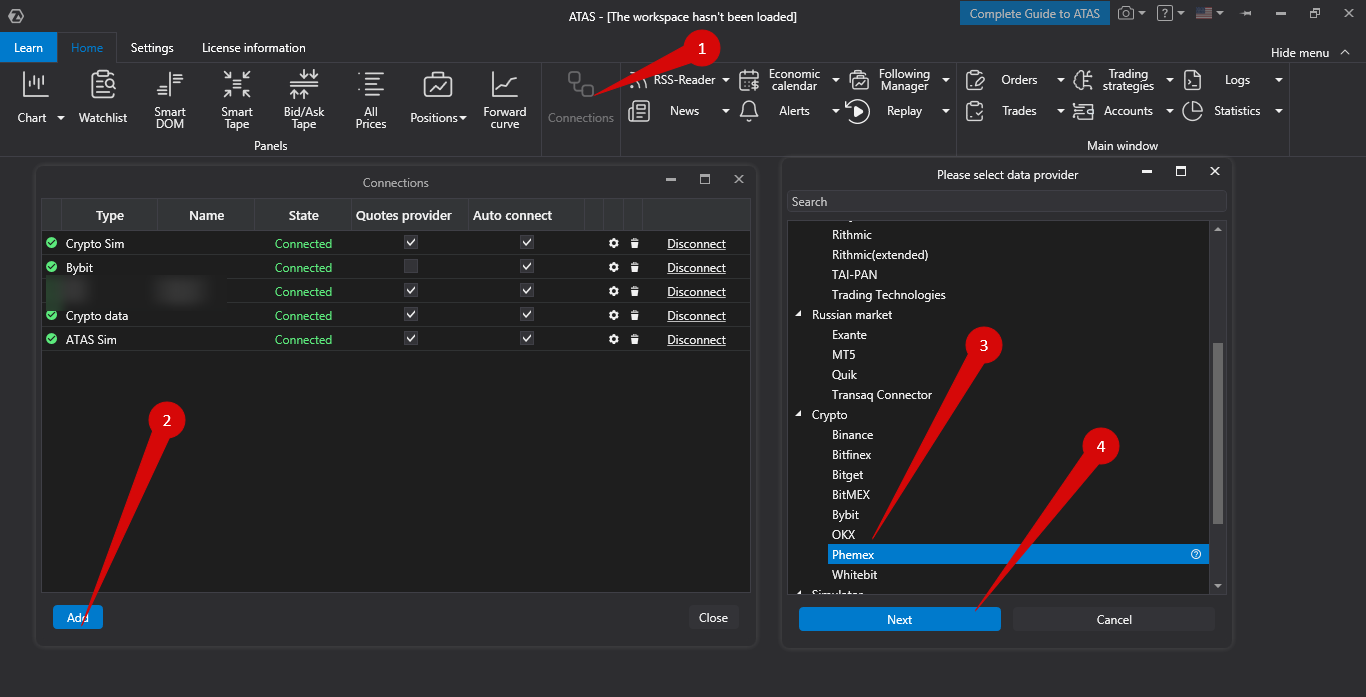Expand the Positions dropdown arrow
The height and width of the screenshot is (697, 1366).
pos(463,118)
